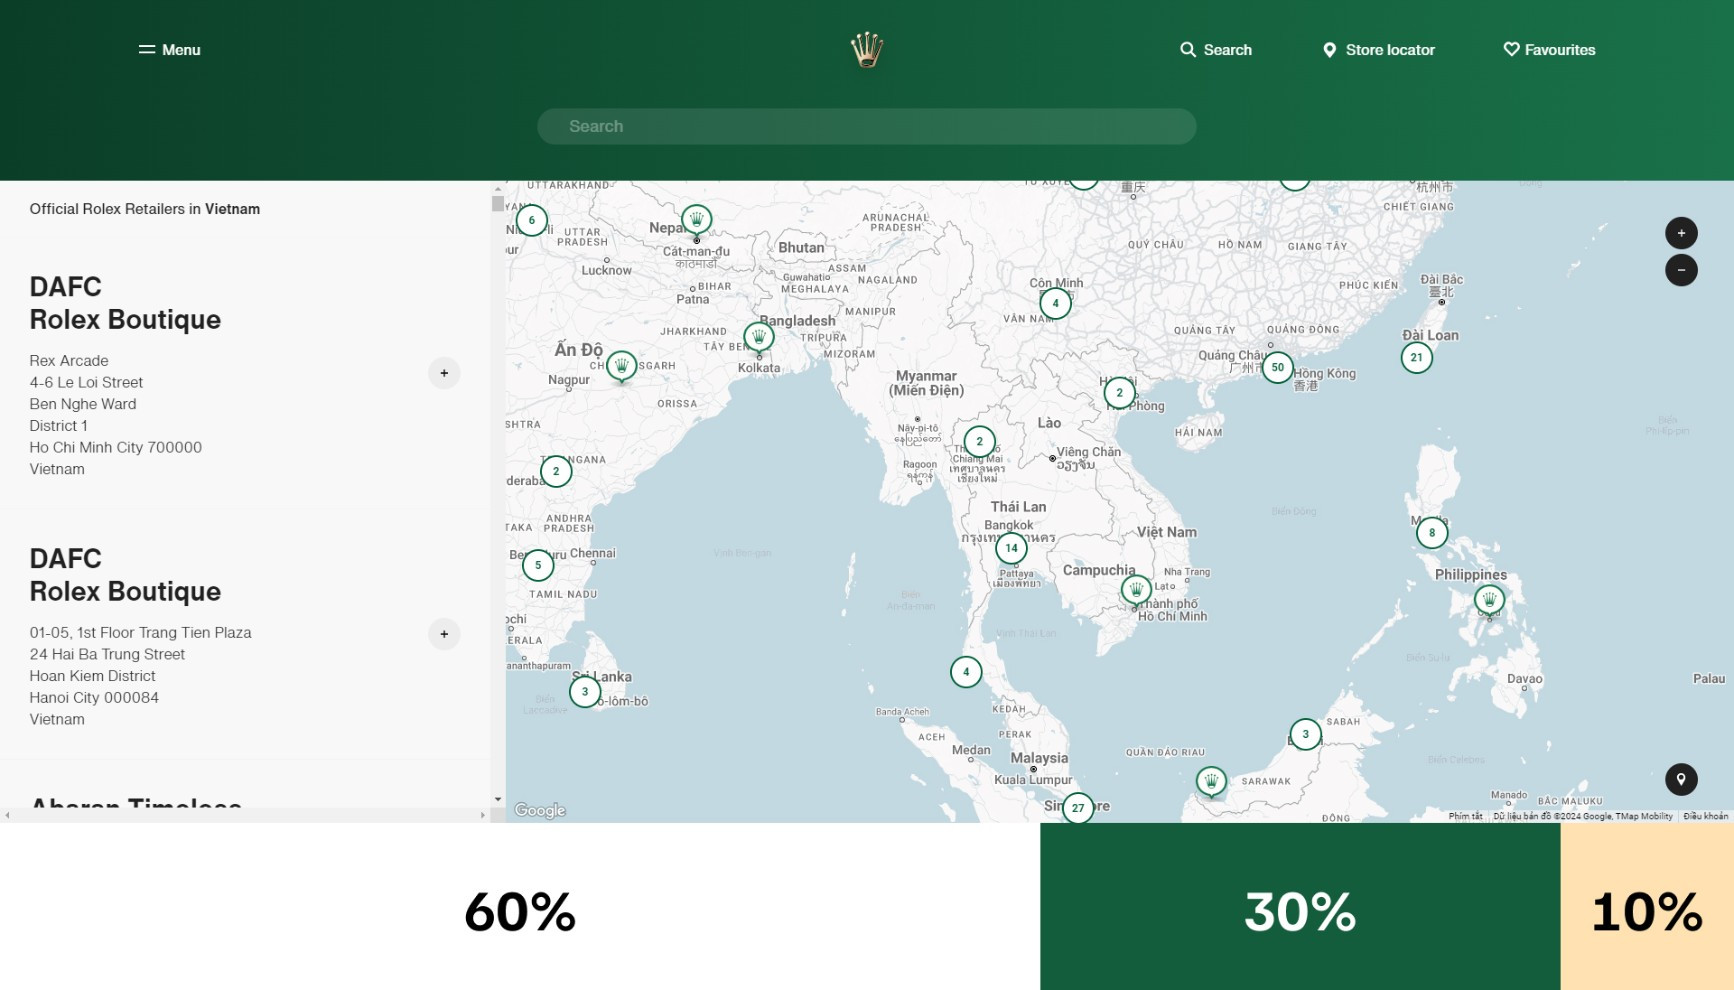1734x990 pixels.
Task: Click the locate-me pin button on map
Action: tap(1681, 779)
